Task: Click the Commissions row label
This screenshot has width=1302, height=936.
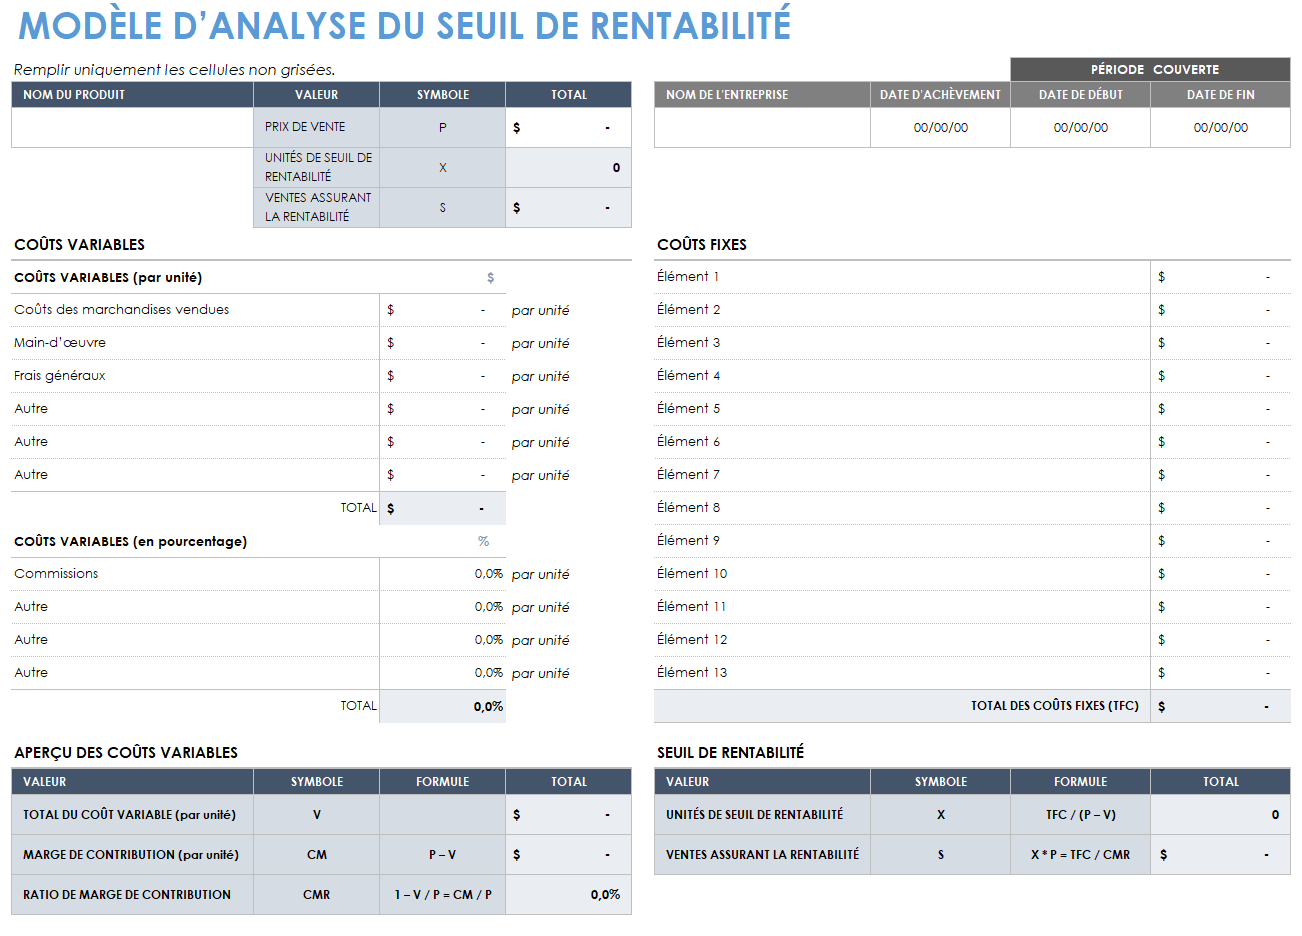Action: click(56, 574)
